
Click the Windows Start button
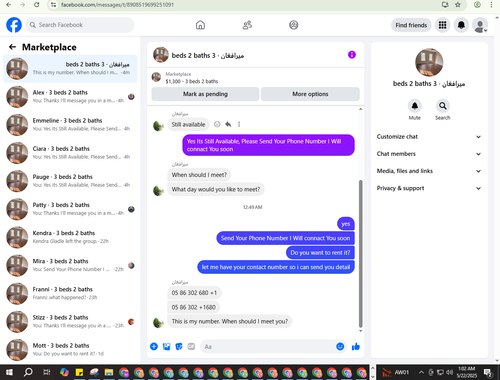tap(9, 372)
